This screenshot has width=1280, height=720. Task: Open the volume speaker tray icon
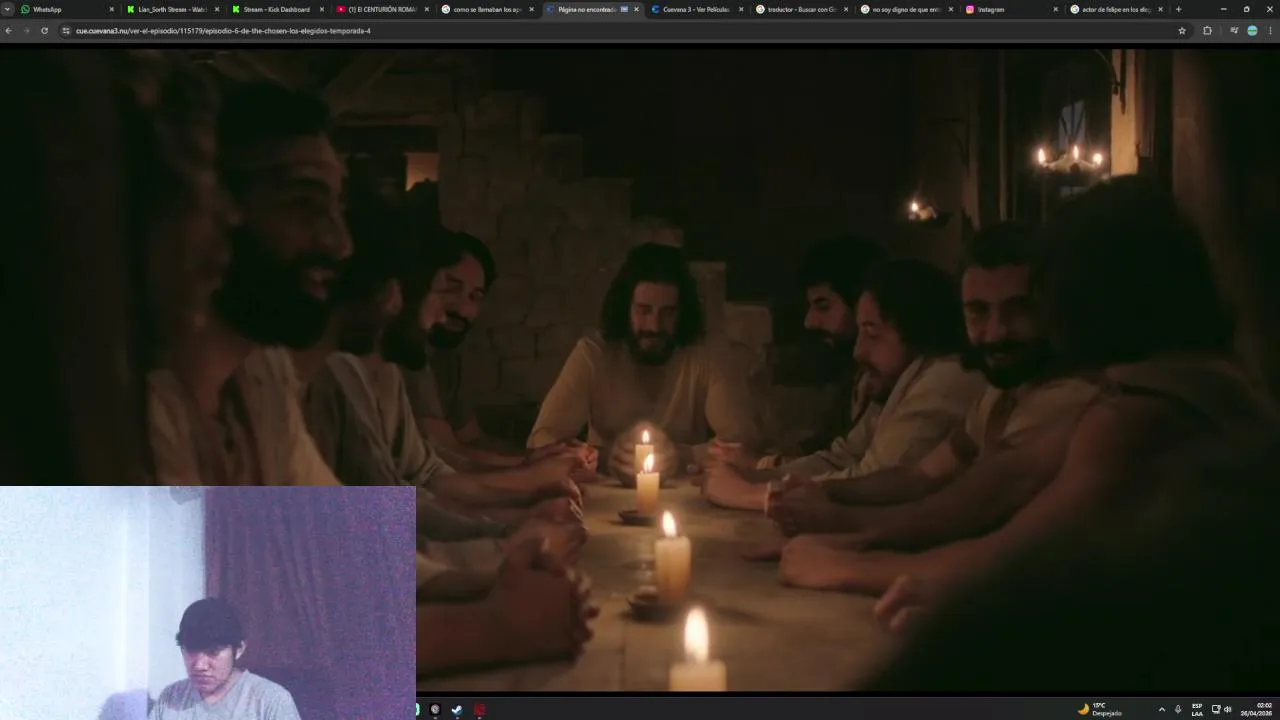[1227, 709]
